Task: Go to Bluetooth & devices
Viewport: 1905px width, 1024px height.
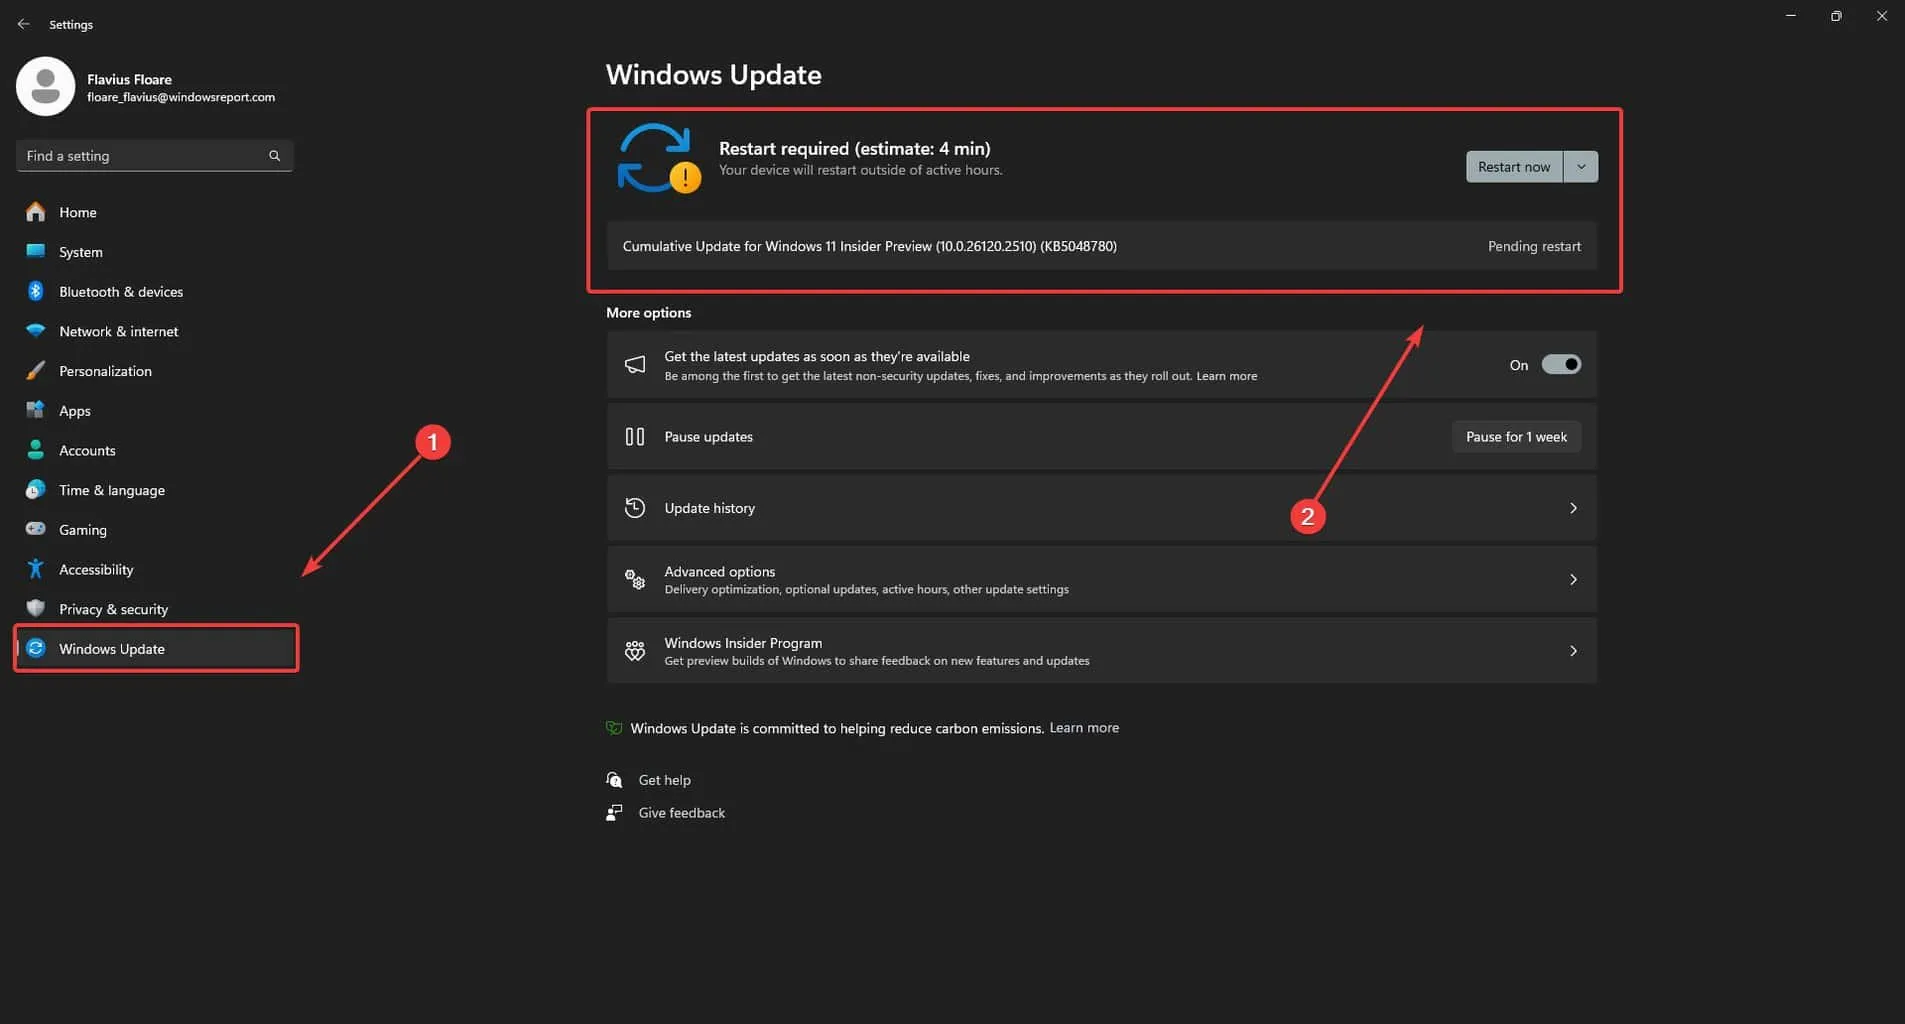Action: tap(155, 291)
